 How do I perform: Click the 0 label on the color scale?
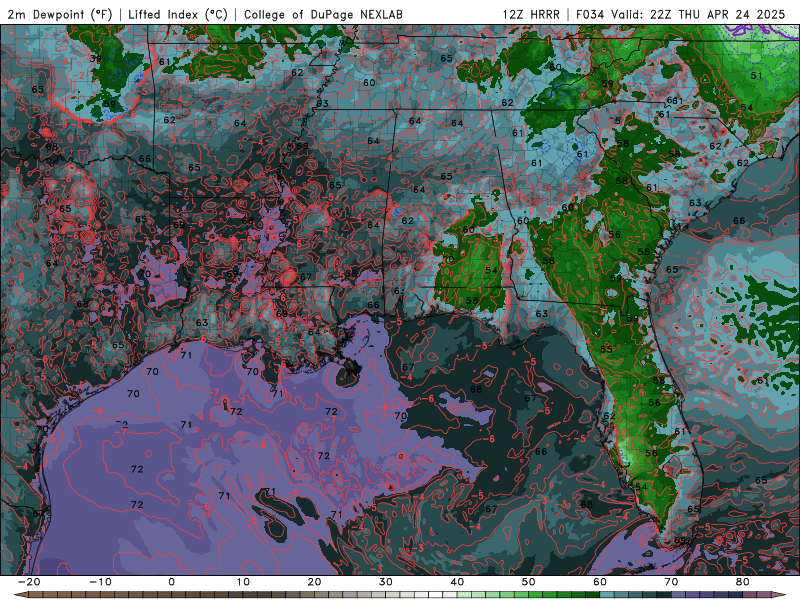click(171, 582)
